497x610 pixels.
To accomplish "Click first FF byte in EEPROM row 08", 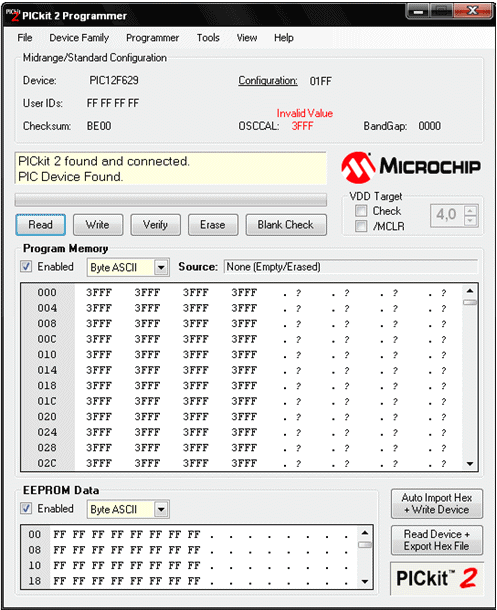I will coord(60,550).
